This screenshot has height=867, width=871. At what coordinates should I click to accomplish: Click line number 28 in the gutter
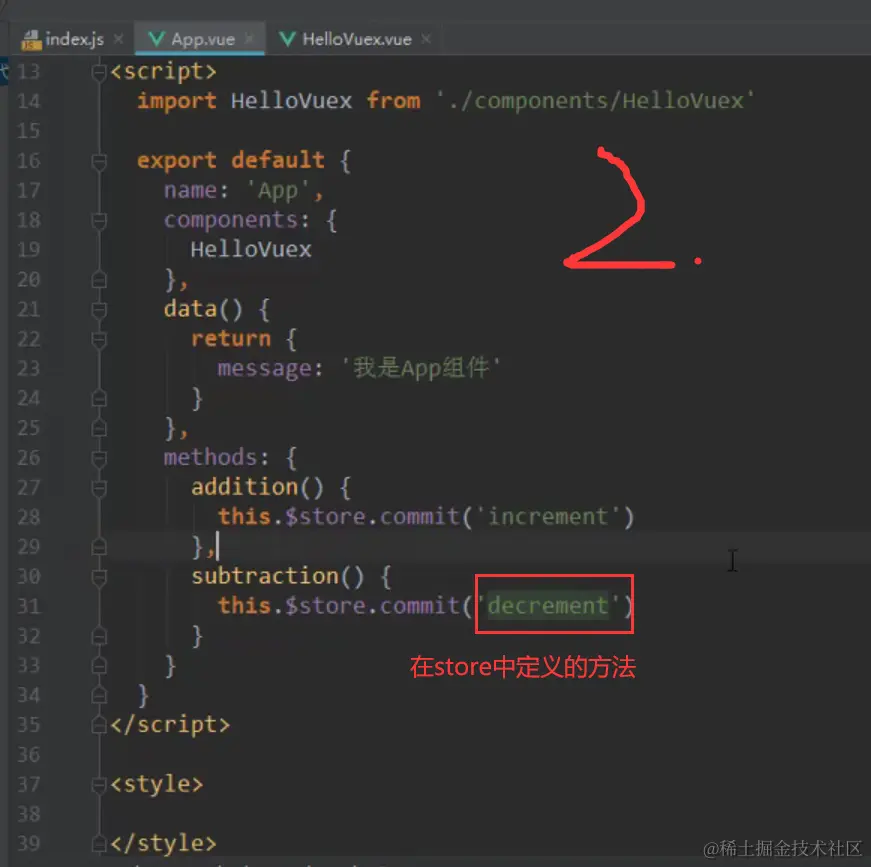click(x=28, y=518)
